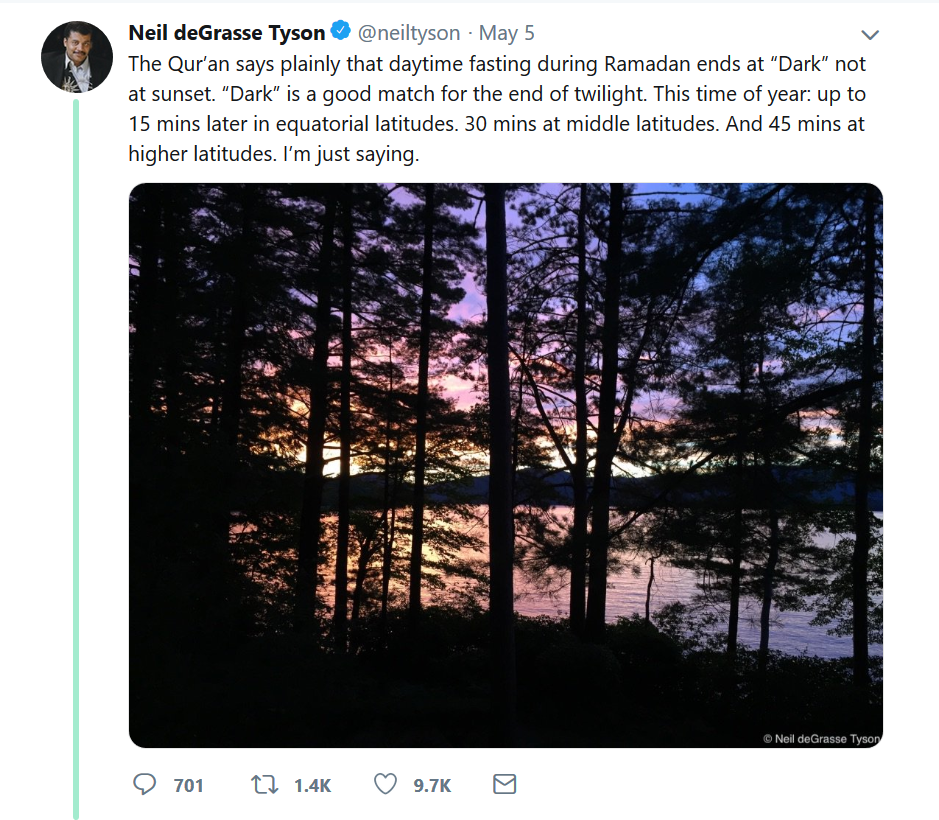Image resolution: width=939 pixels, height=820 pixels.
Task: Click the 701 replies count
Action: click(189, 785)
